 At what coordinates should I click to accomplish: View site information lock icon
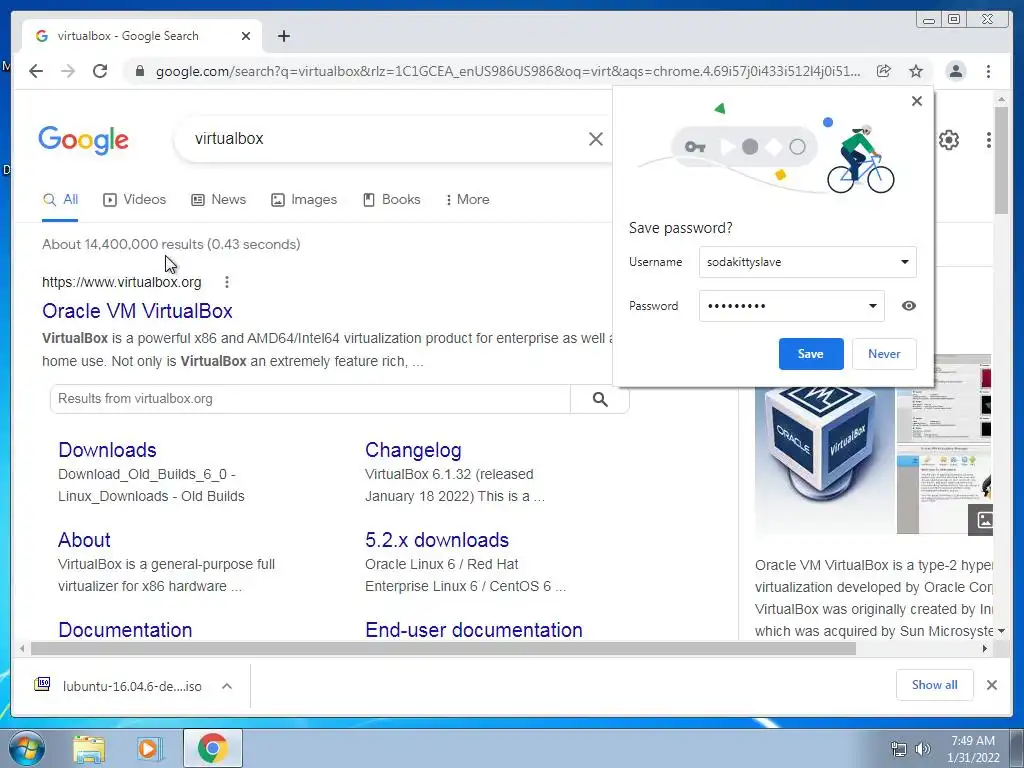[x=139, y=71]
